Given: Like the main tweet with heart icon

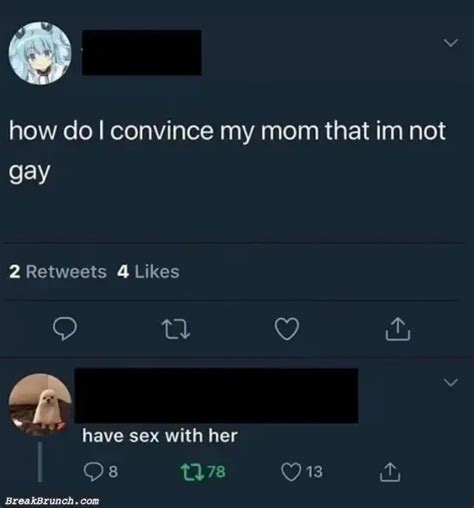Looking at the screenshot, I should [x=287, y=329].
